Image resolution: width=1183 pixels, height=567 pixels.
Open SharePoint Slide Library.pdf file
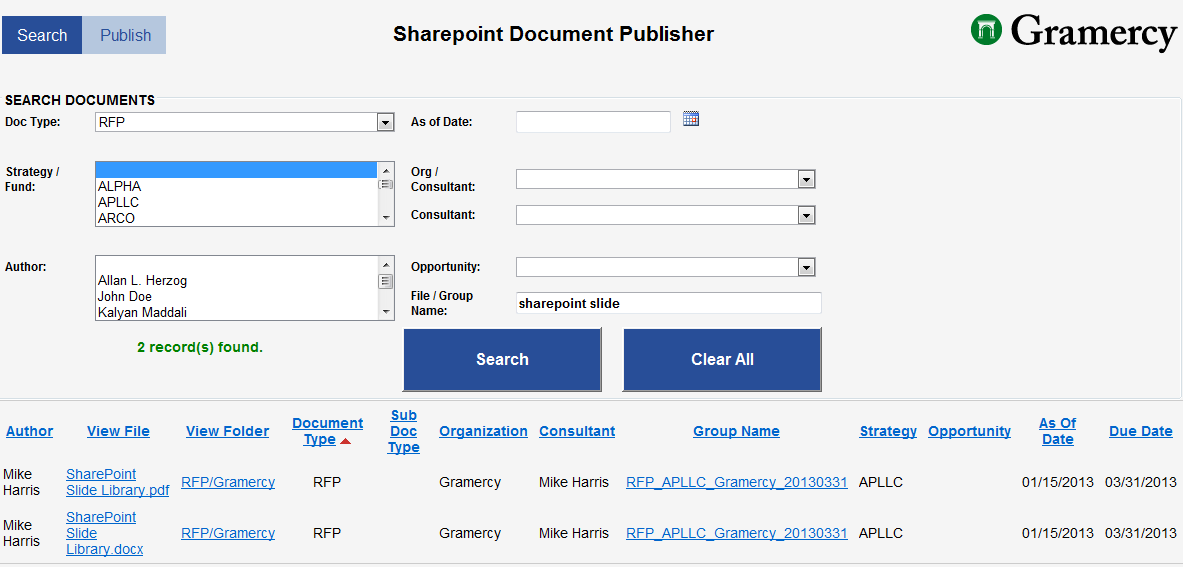118,483
